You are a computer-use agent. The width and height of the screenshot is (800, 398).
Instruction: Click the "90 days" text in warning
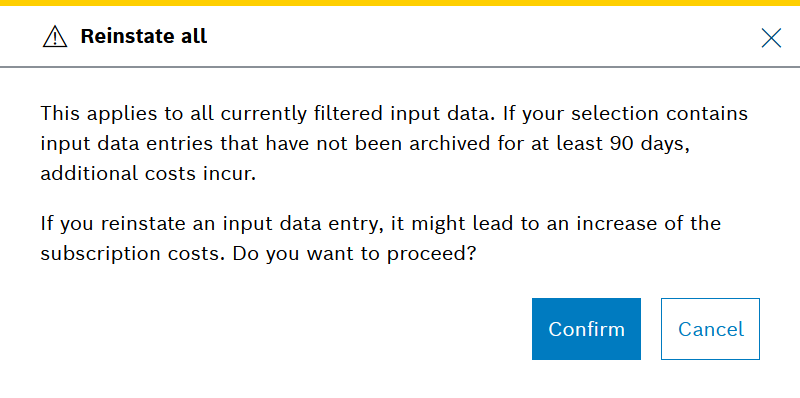pos(650,143)
